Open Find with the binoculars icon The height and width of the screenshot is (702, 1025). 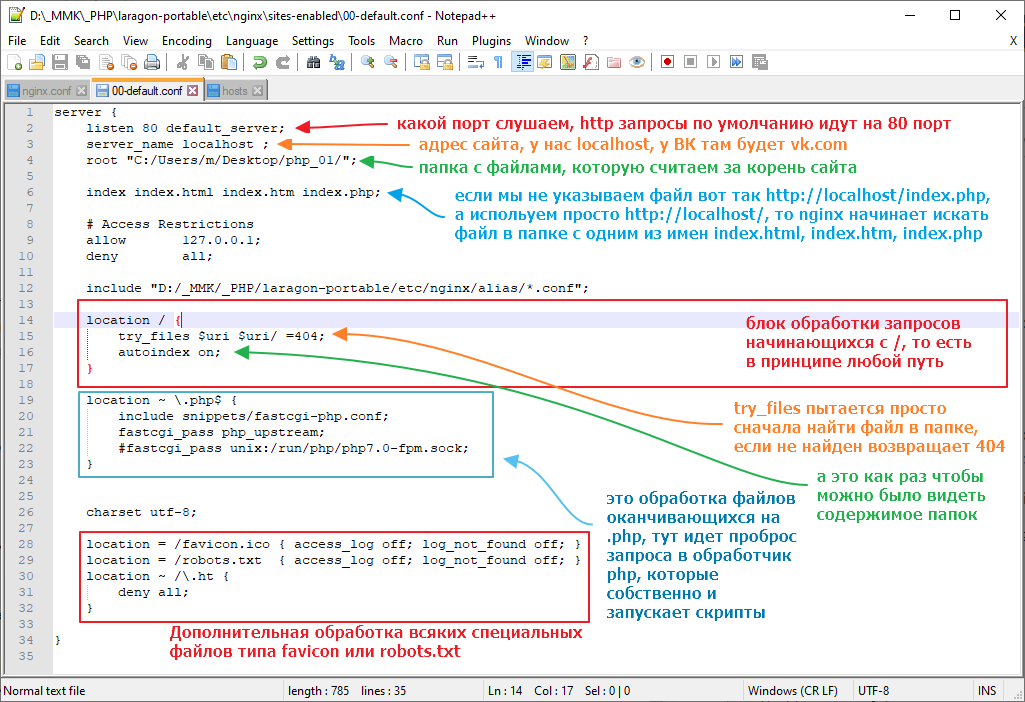coord(314,62)
